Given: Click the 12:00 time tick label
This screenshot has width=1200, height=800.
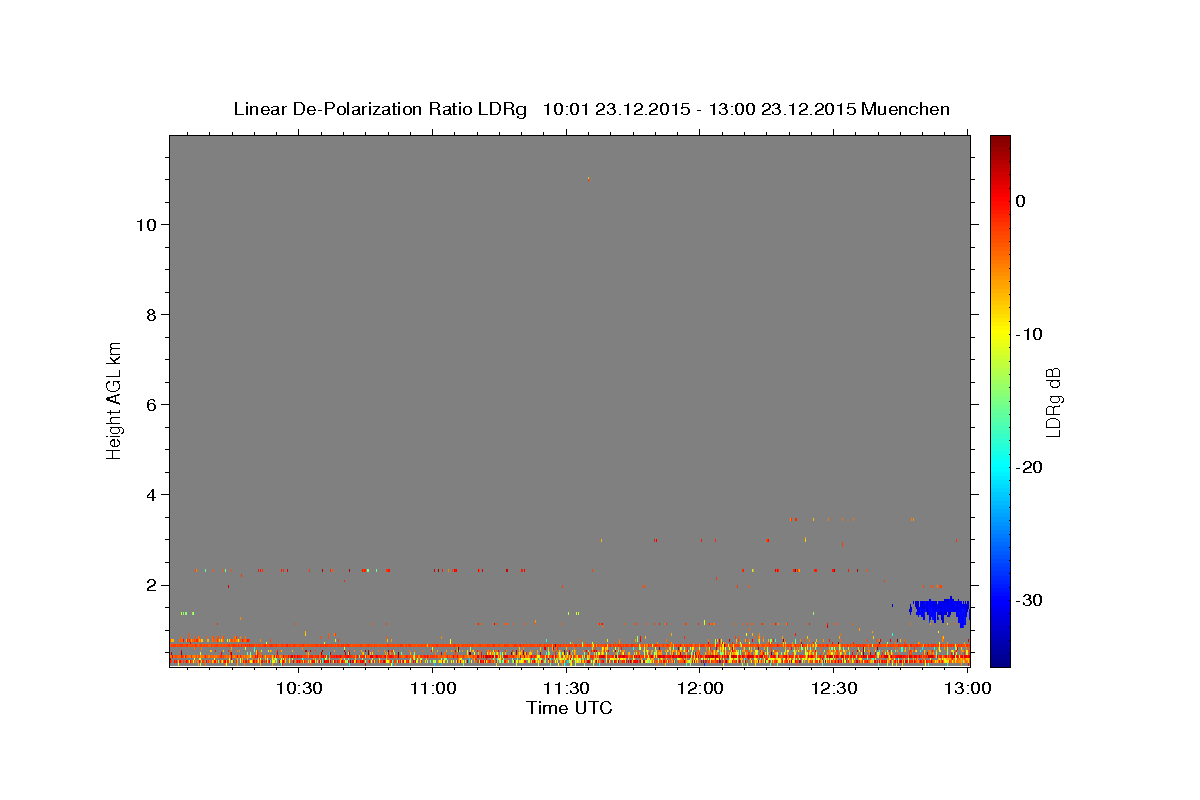Looking at the screenshot, I should pos(700,688).
